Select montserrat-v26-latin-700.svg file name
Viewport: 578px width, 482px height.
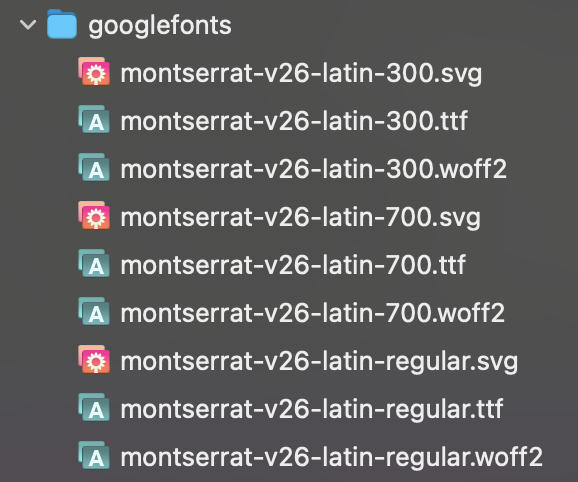(x=301, y=217)
